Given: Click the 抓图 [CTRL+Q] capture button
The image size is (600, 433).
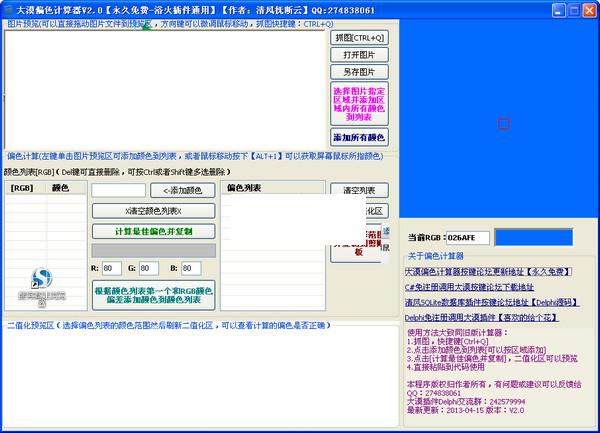Looking at the screenshot, I should 359,38.
